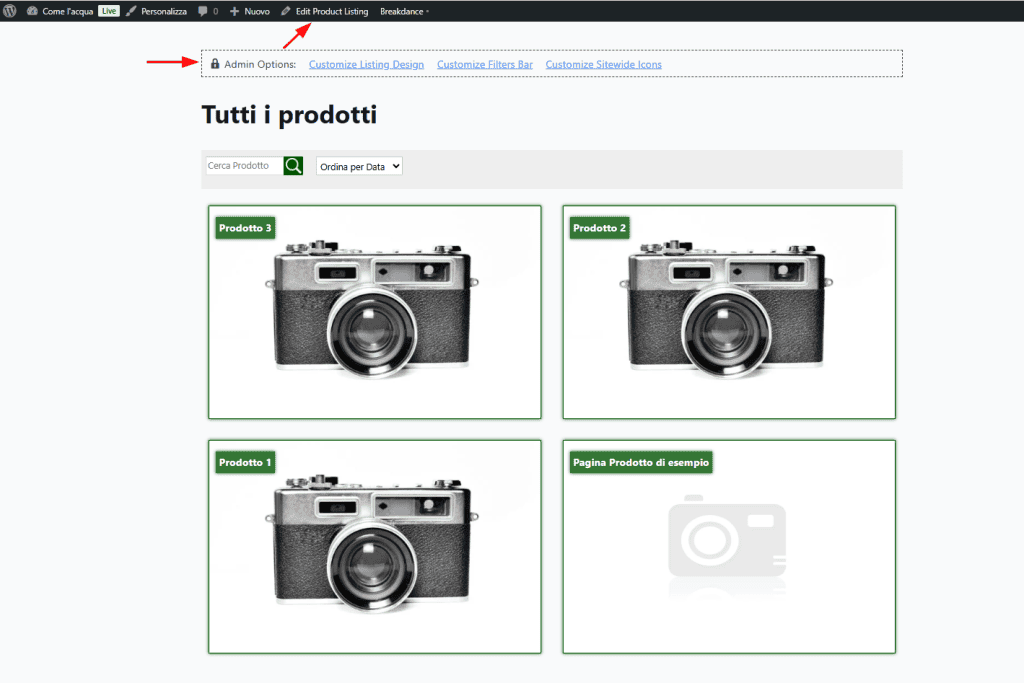Click the WordPress logo in the admin bar
The width and height of the screenshot is (1024, 683).
pyautogui.click(x=9, y=11)
